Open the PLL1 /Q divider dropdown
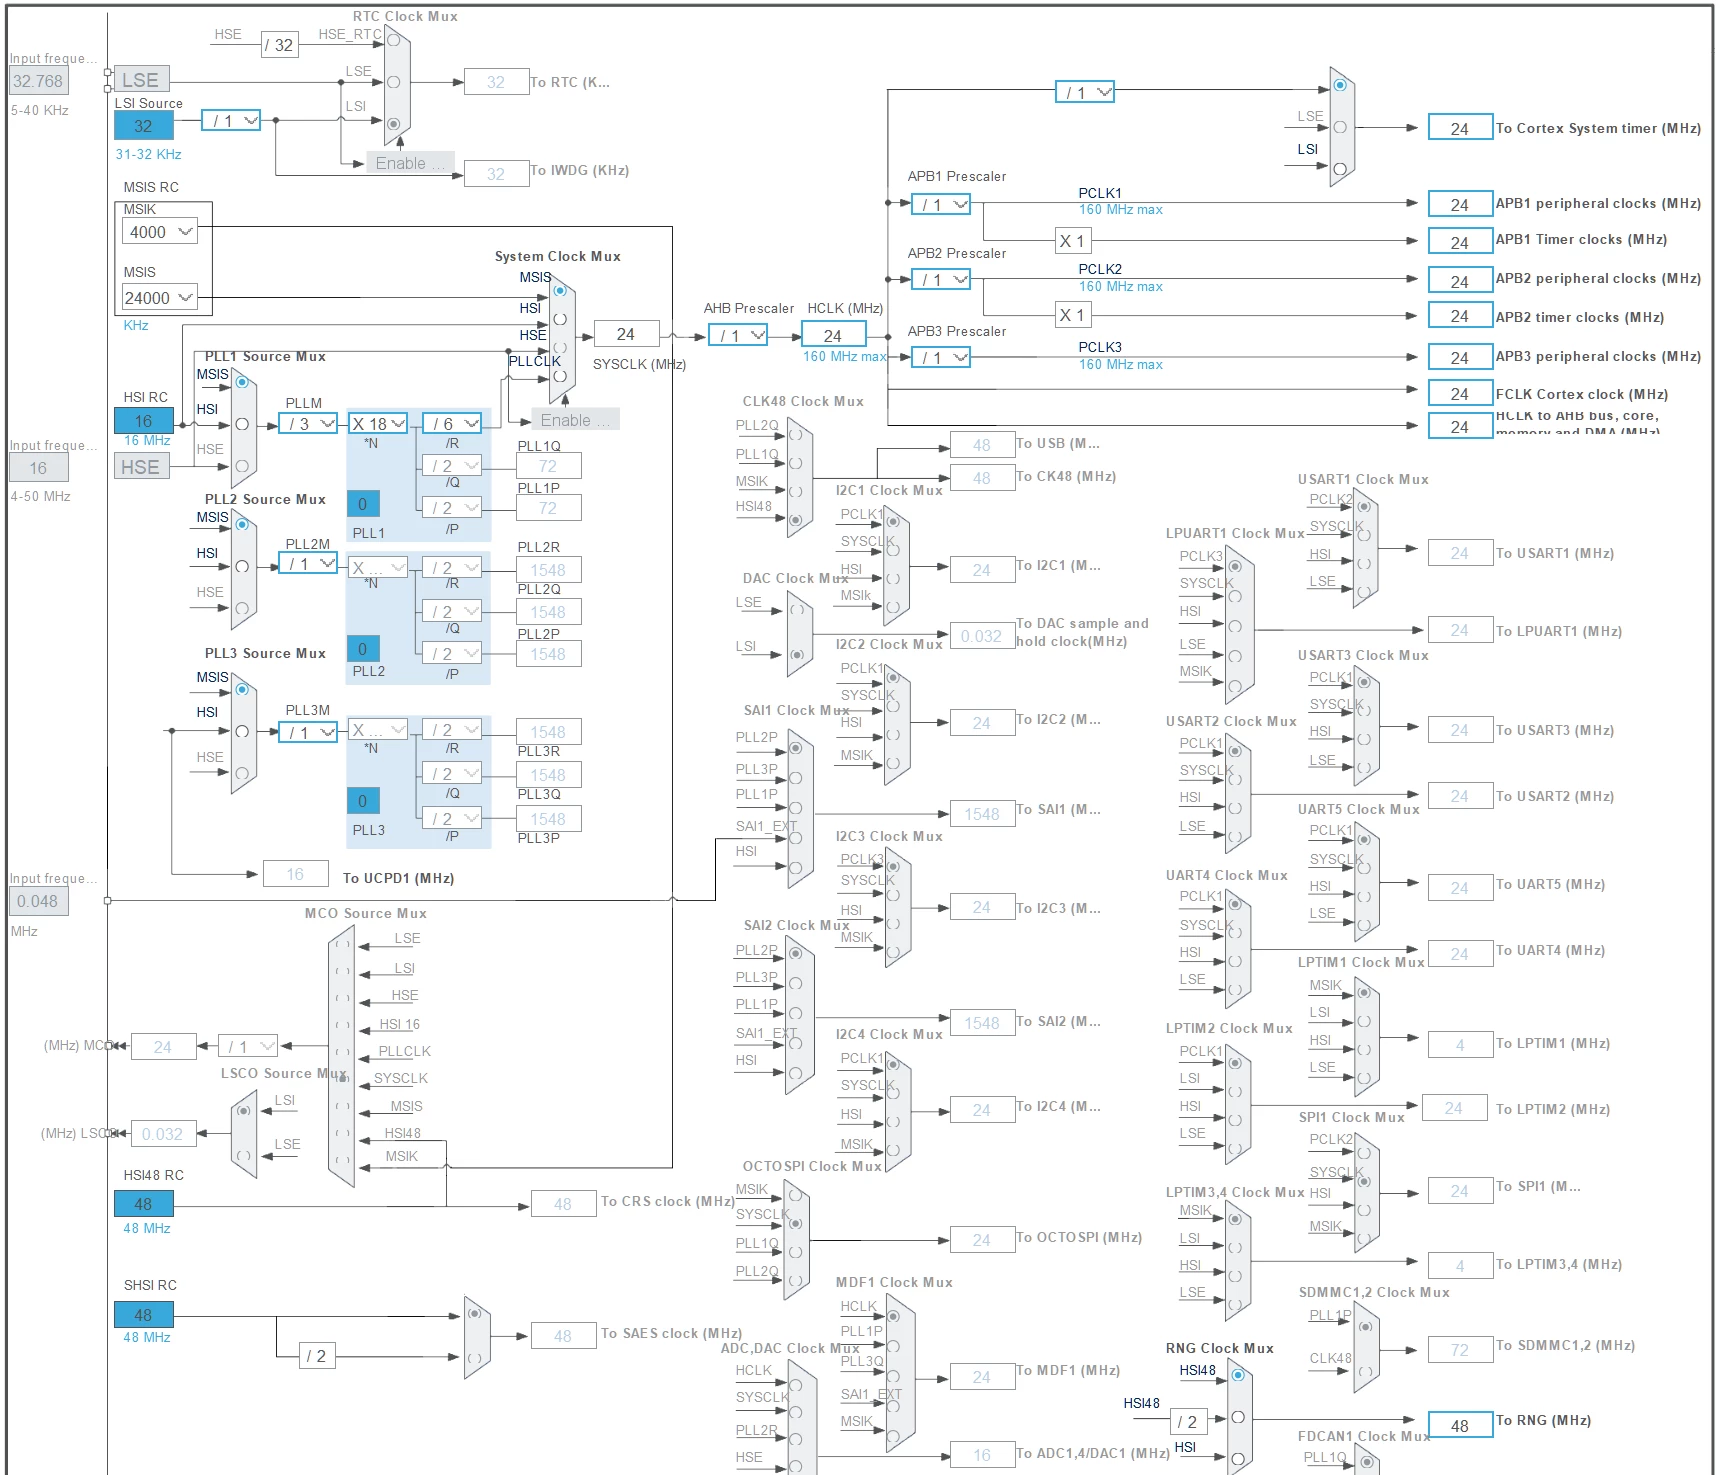 [452, 466]
